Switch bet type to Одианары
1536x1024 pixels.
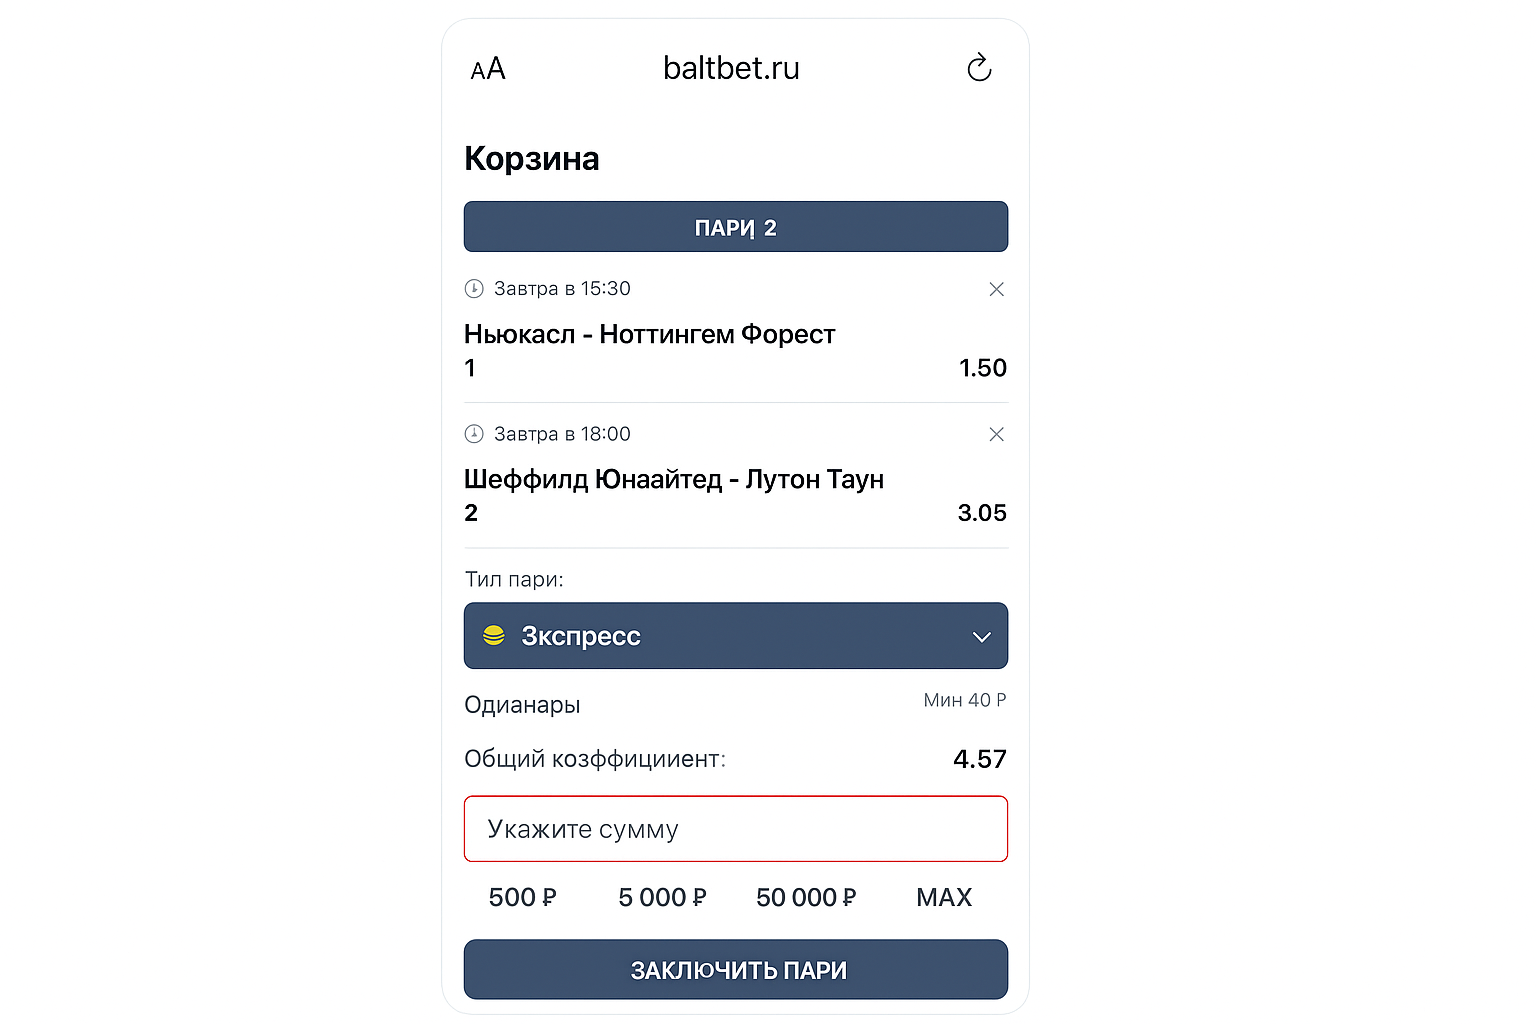[x=521, y=704]
